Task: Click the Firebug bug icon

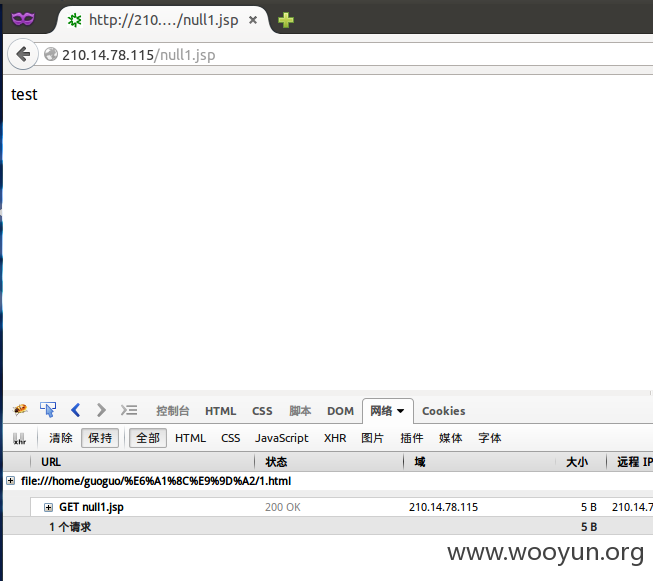Action: (20, 410)
